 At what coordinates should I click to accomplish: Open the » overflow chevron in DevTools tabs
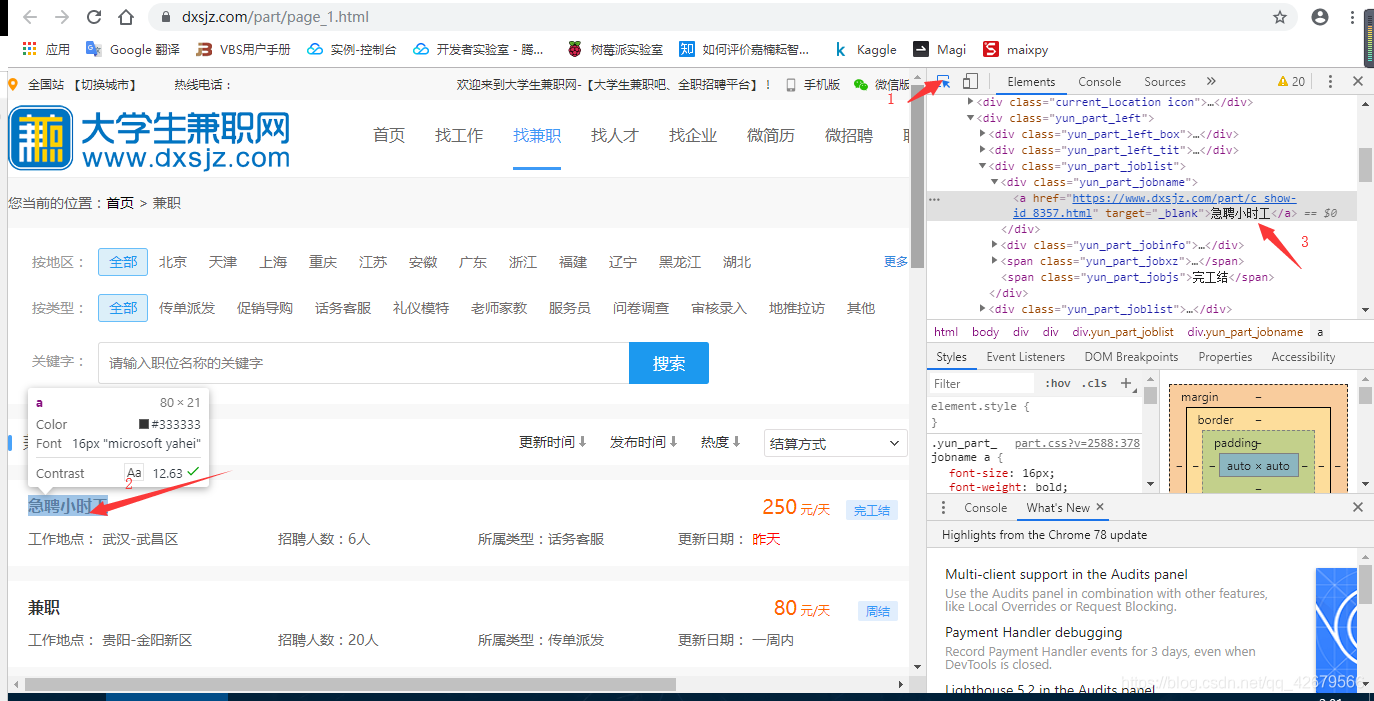(1210, 82)
